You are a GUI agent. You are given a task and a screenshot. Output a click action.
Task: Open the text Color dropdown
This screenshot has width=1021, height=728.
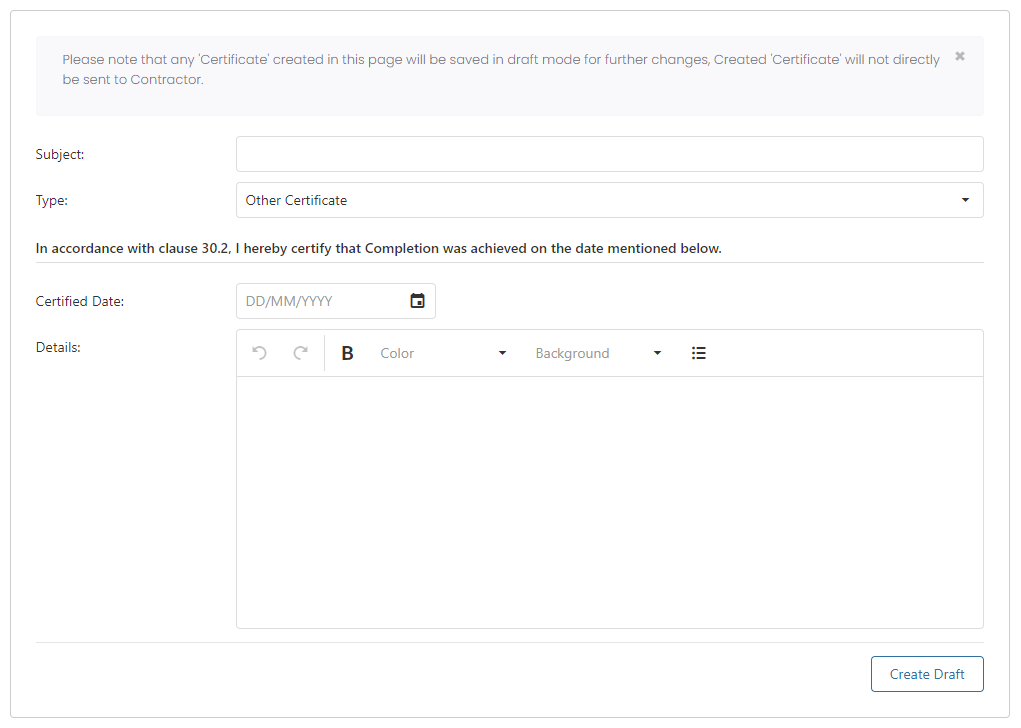443,353
